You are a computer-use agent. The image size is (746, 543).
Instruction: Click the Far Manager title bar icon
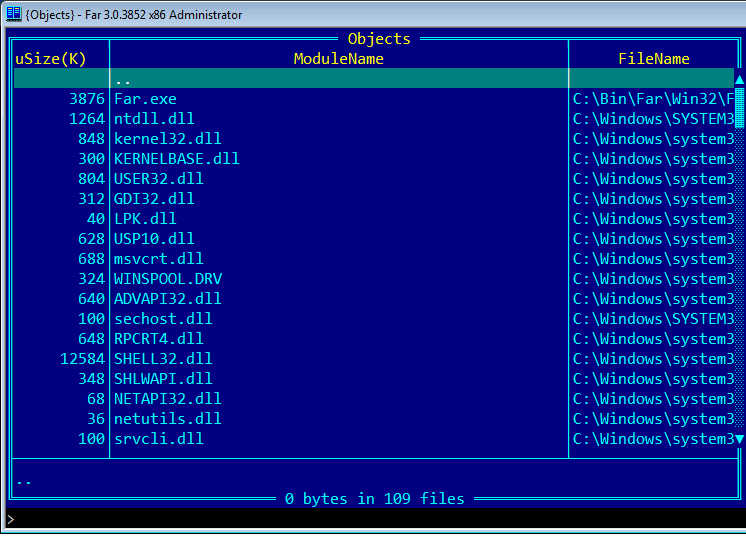pyautogui.click(x=13, y=14)
